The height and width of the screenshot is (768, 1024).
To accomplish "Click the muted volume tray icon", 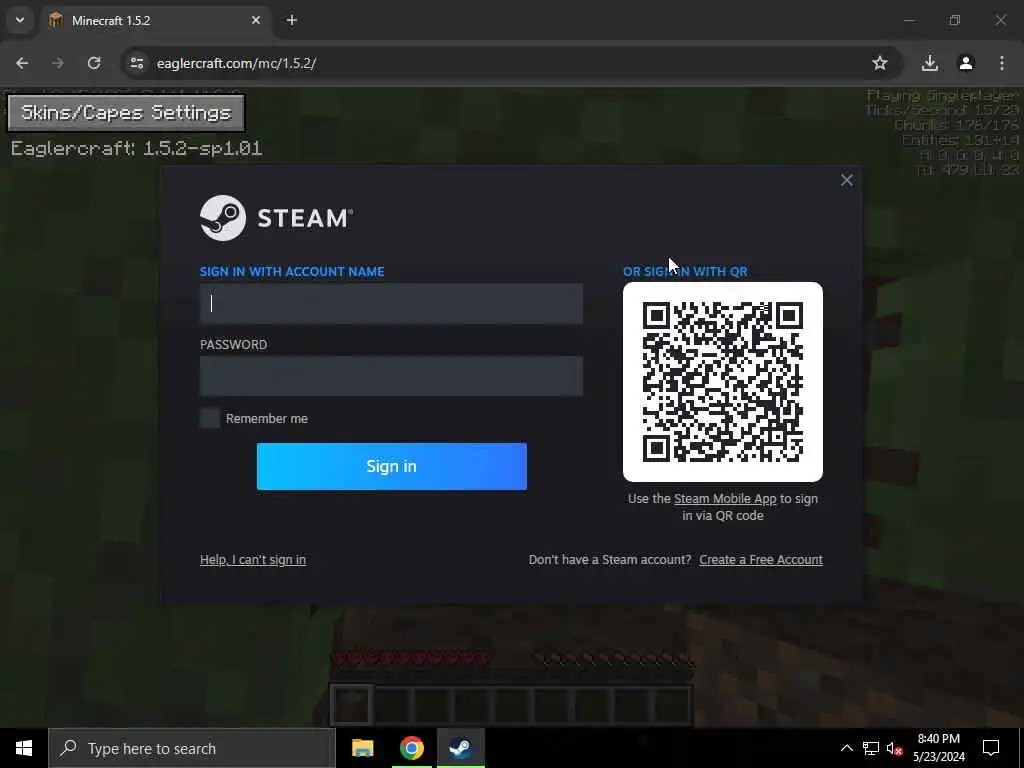I will [x=894, y=748].
